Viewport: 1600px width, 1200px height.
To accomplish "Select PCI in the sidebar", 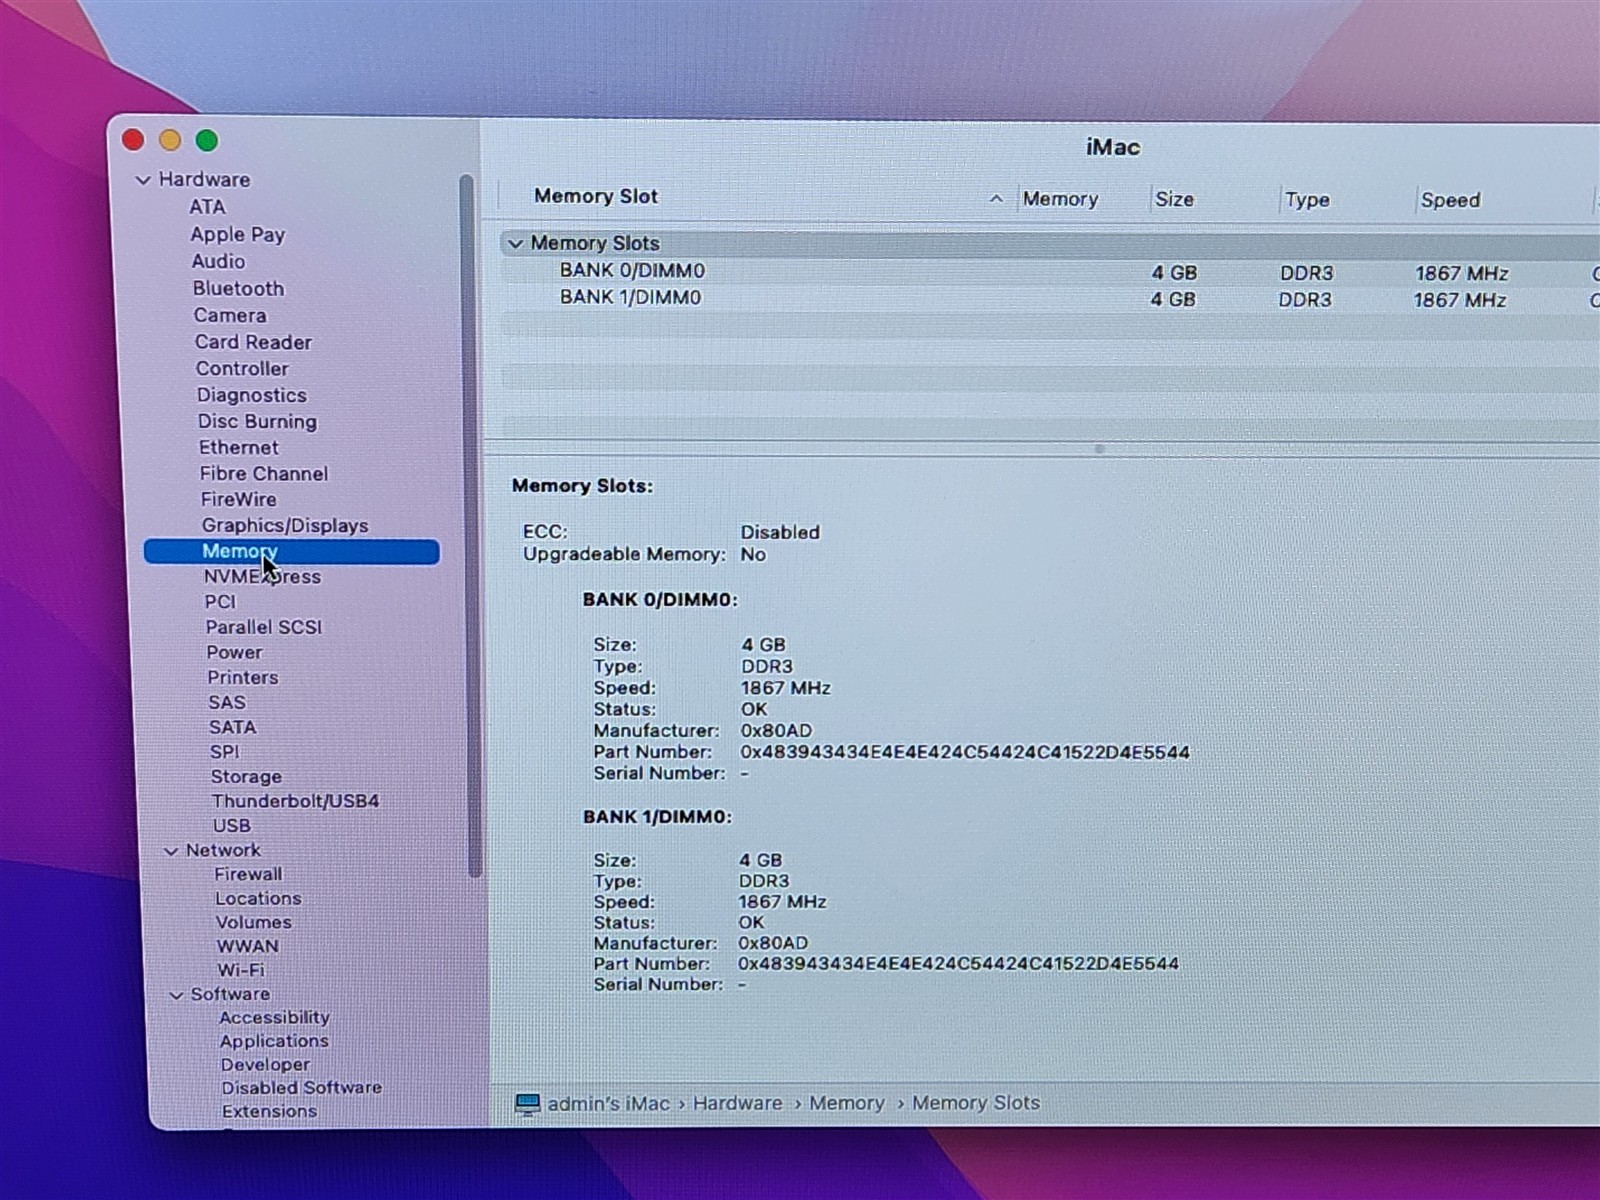I will click(220, 602).
